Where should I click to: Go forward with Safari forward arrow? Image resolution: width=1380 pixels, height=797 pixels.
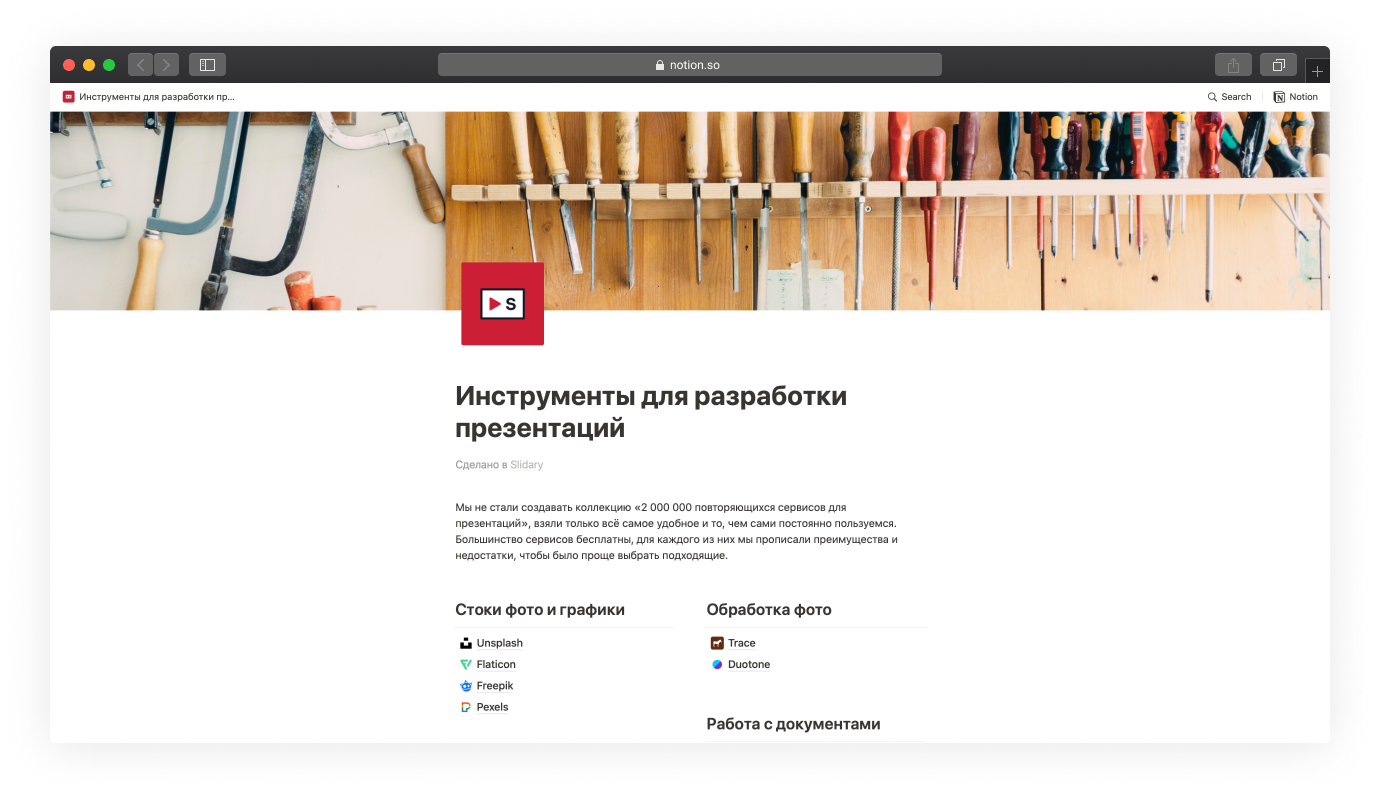coord(166,65)
